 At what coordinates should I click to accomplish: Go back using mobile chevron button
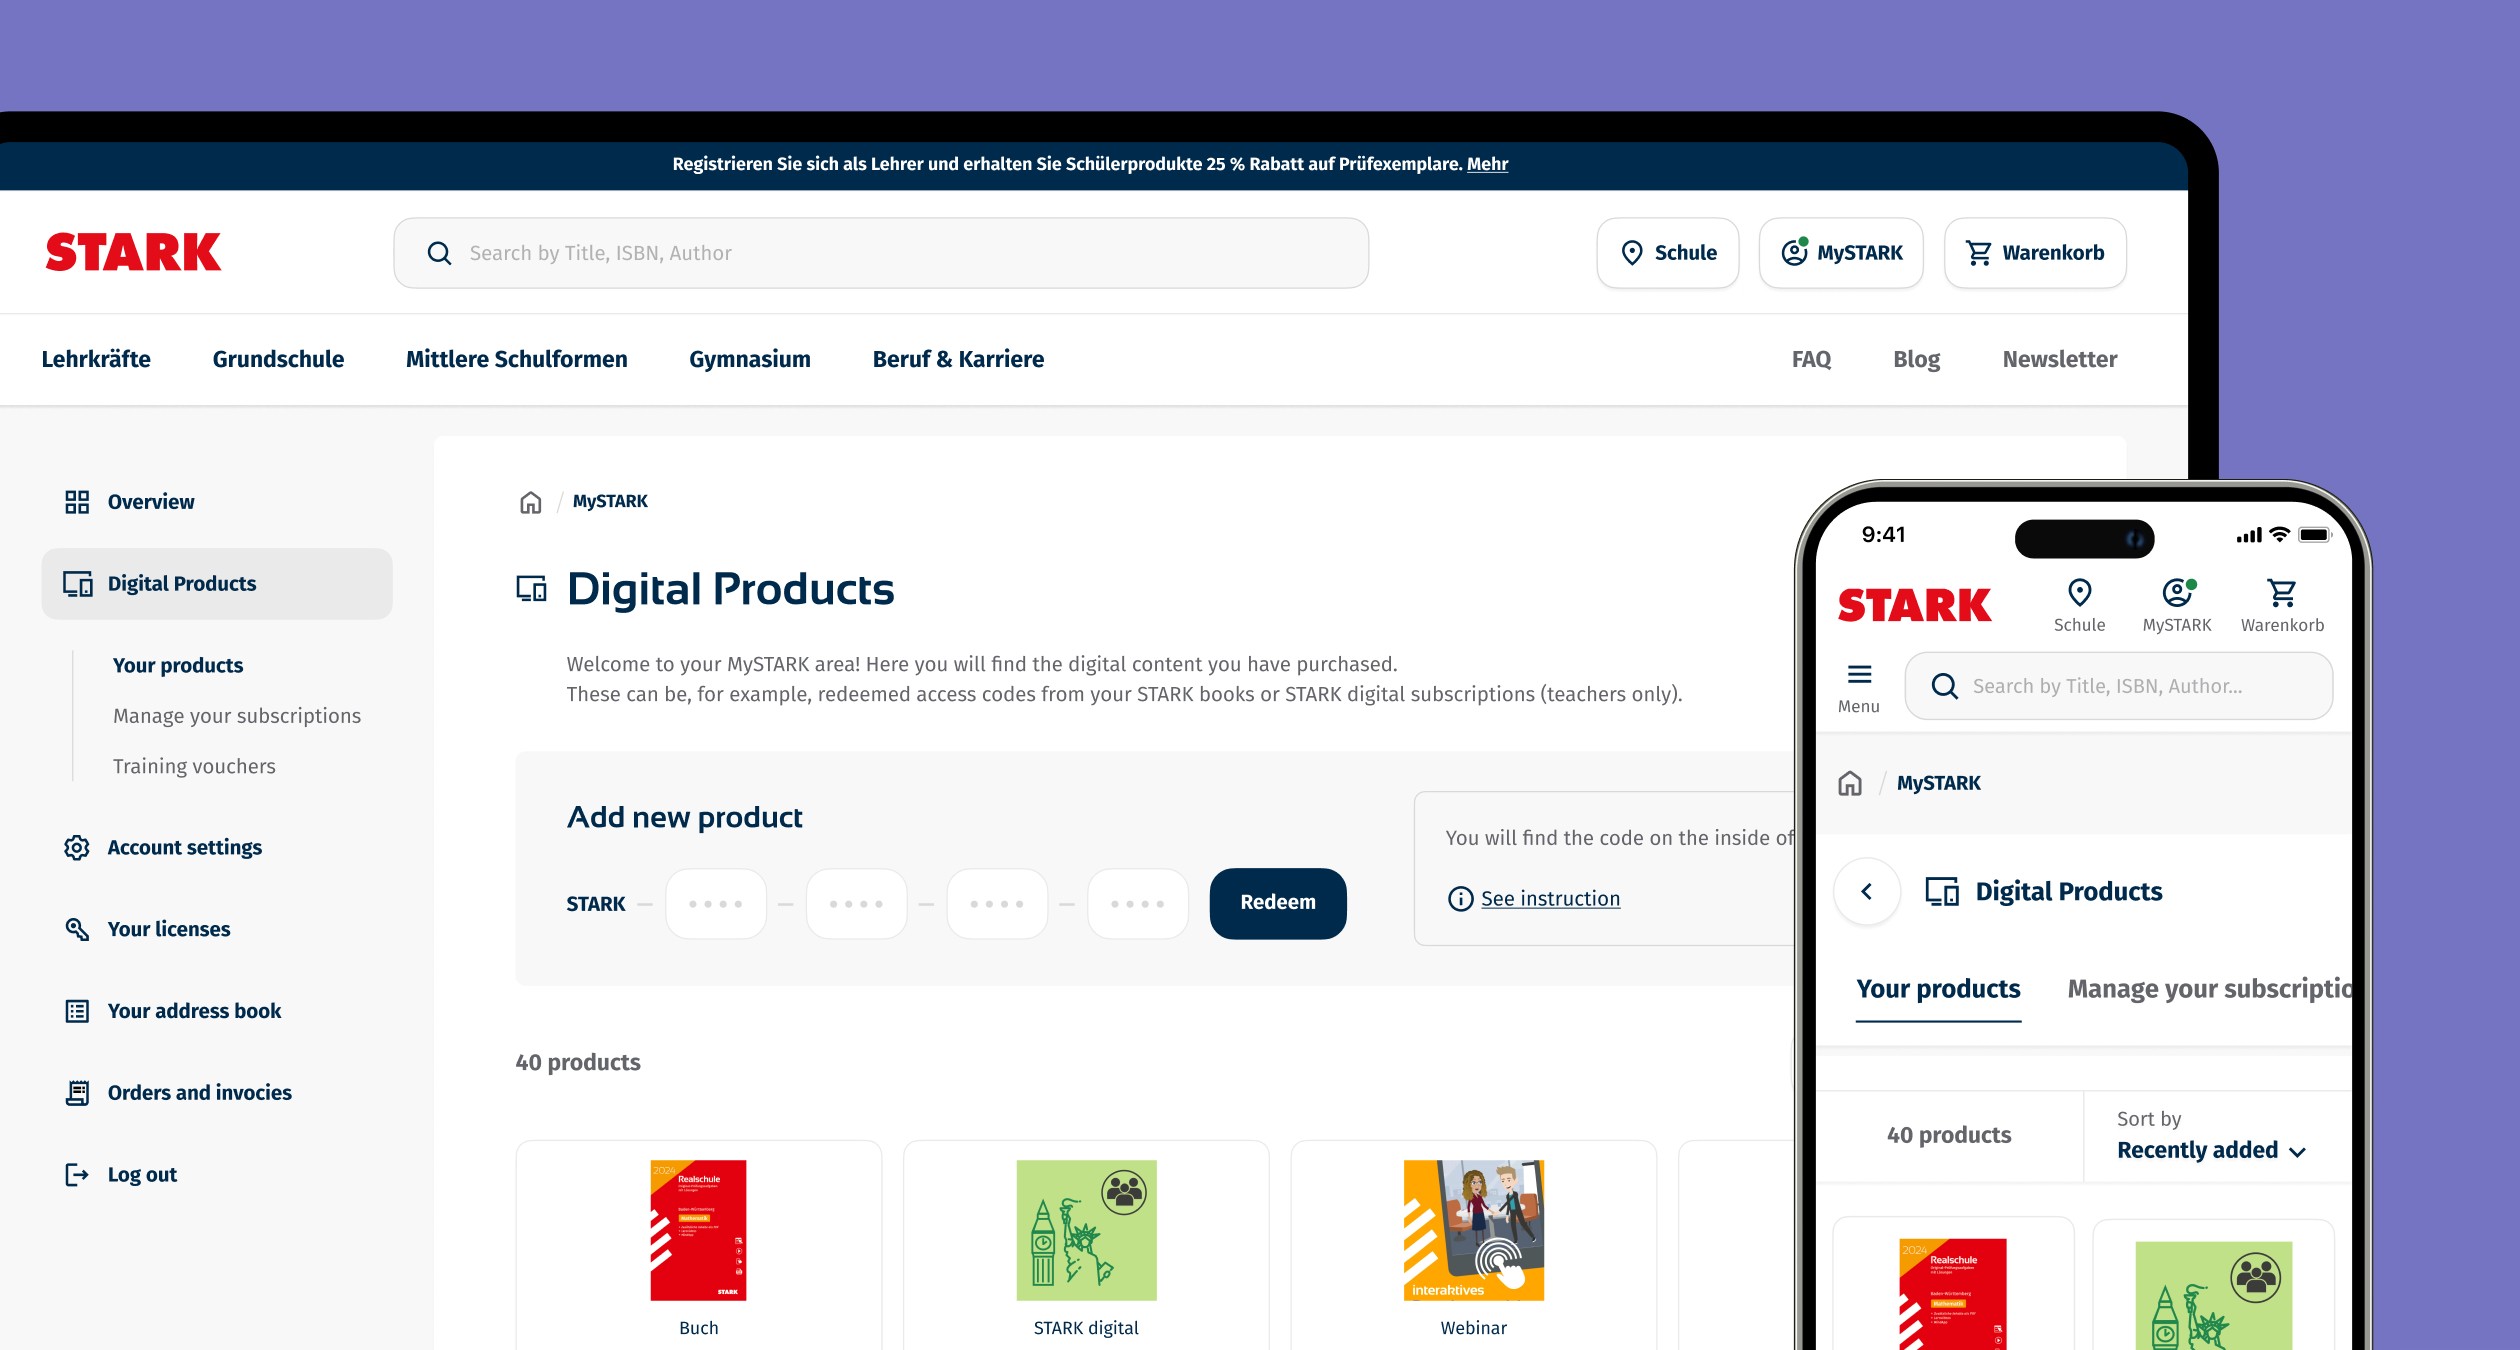click(1867, 891)
